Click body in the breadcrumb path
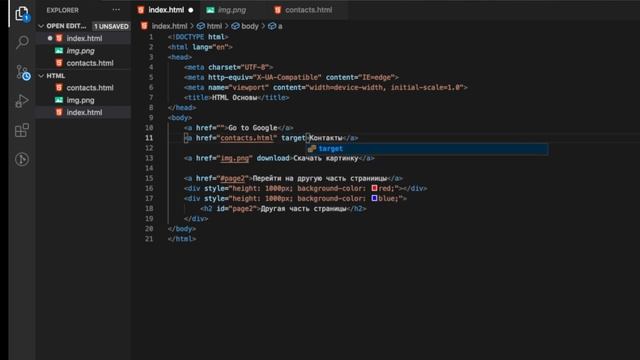This screenshot has width=640, height=360. (250, 26)
